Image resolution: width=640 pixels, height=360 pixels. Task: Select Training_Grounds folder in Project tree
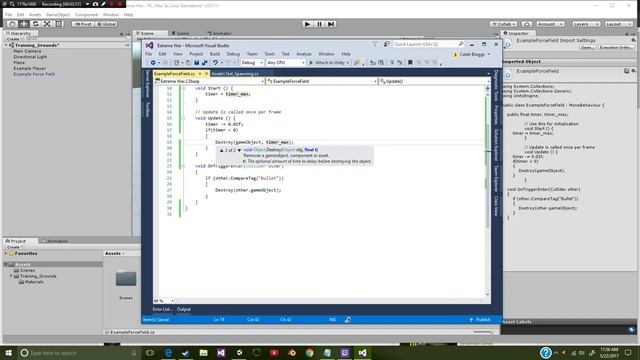coord(38,276)
